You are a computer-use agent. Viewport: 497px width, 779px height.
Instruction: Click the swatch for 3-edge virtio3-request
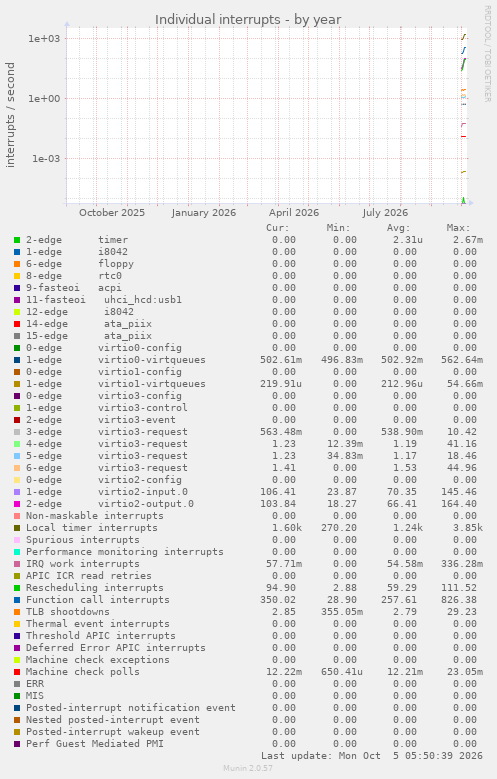click(17, 432)
